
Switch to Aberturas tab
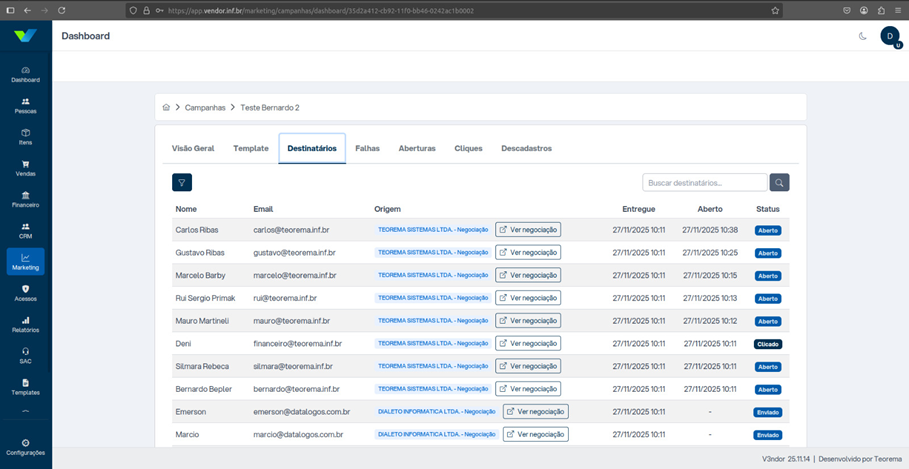[x=417, y=148]
